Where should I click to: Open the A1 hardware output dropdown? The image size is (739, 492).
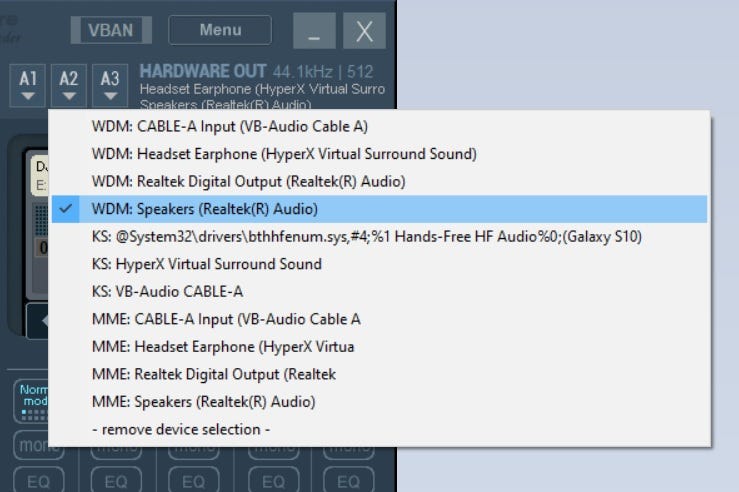(x=27, y=85)
